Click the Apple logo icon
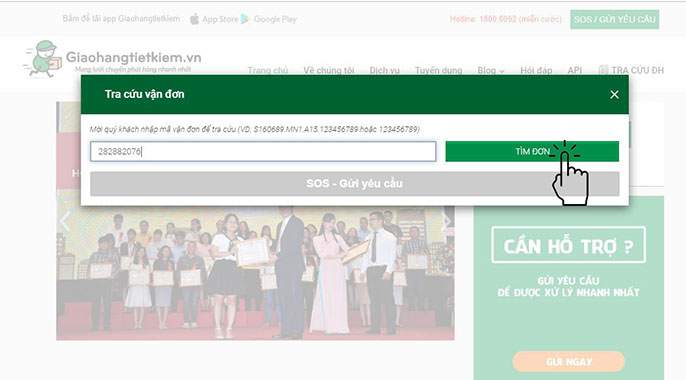Screen dimensions: 686x380 194,19
